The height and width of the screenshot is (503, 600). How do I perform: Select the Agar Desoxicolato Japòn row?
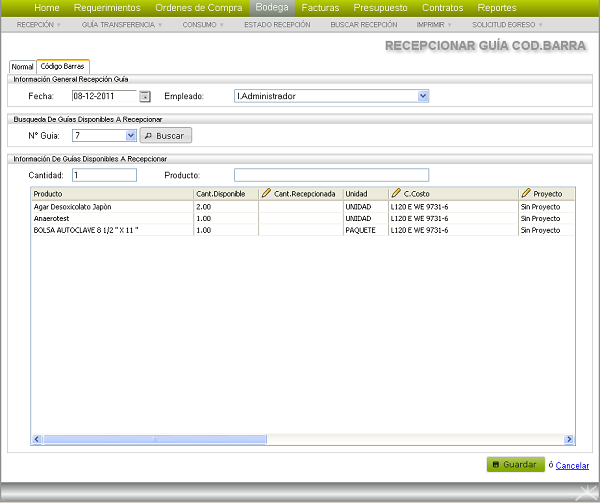click(303, 207)
